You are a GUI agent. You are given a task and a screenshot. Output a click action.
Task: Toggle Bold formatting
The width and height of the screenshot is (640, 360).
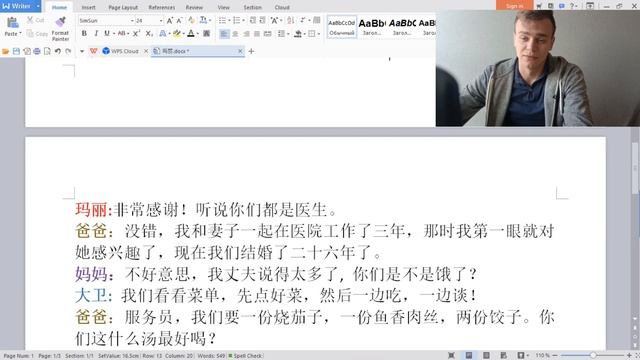[x=84, y=33]
